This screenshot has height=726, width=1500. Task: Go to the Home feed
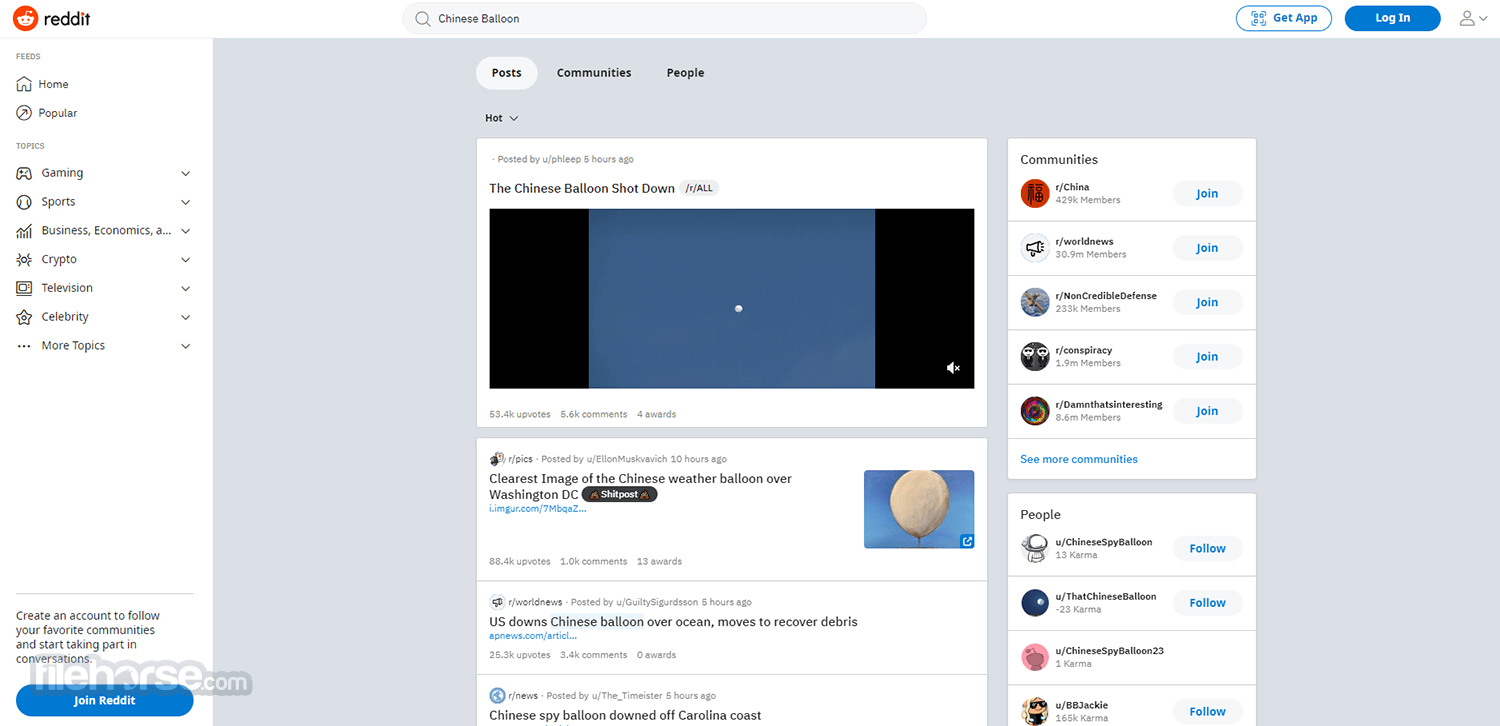tap(53, 84)
